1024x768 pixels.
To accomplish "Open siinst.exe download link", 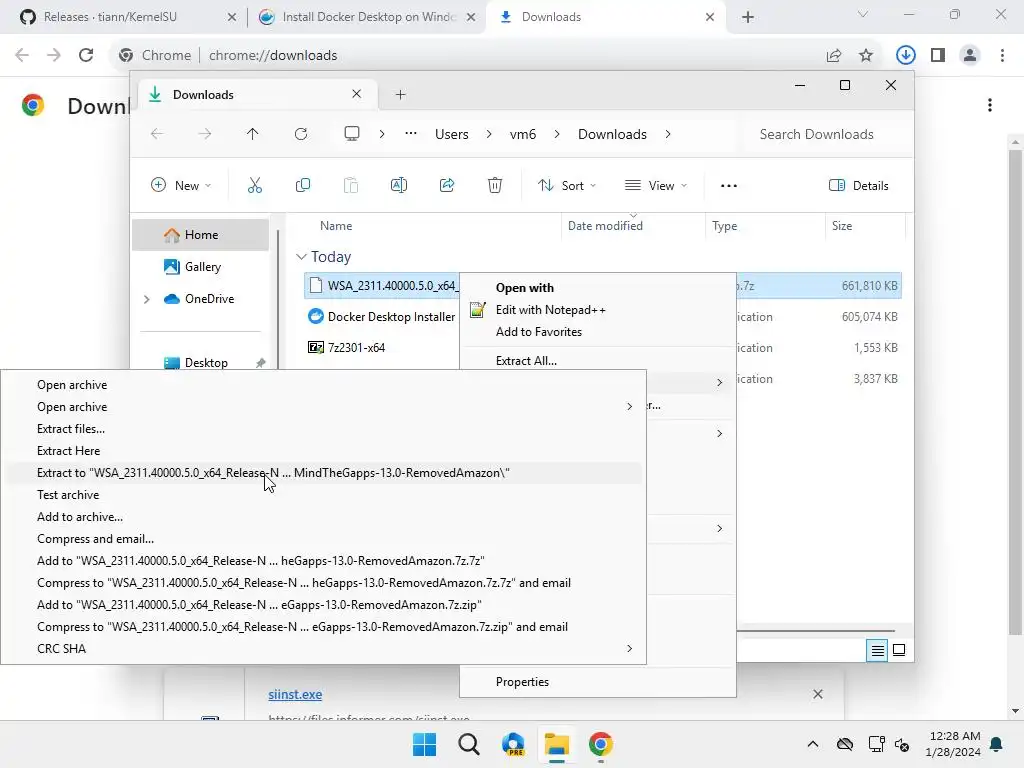I will click(295, 694).
